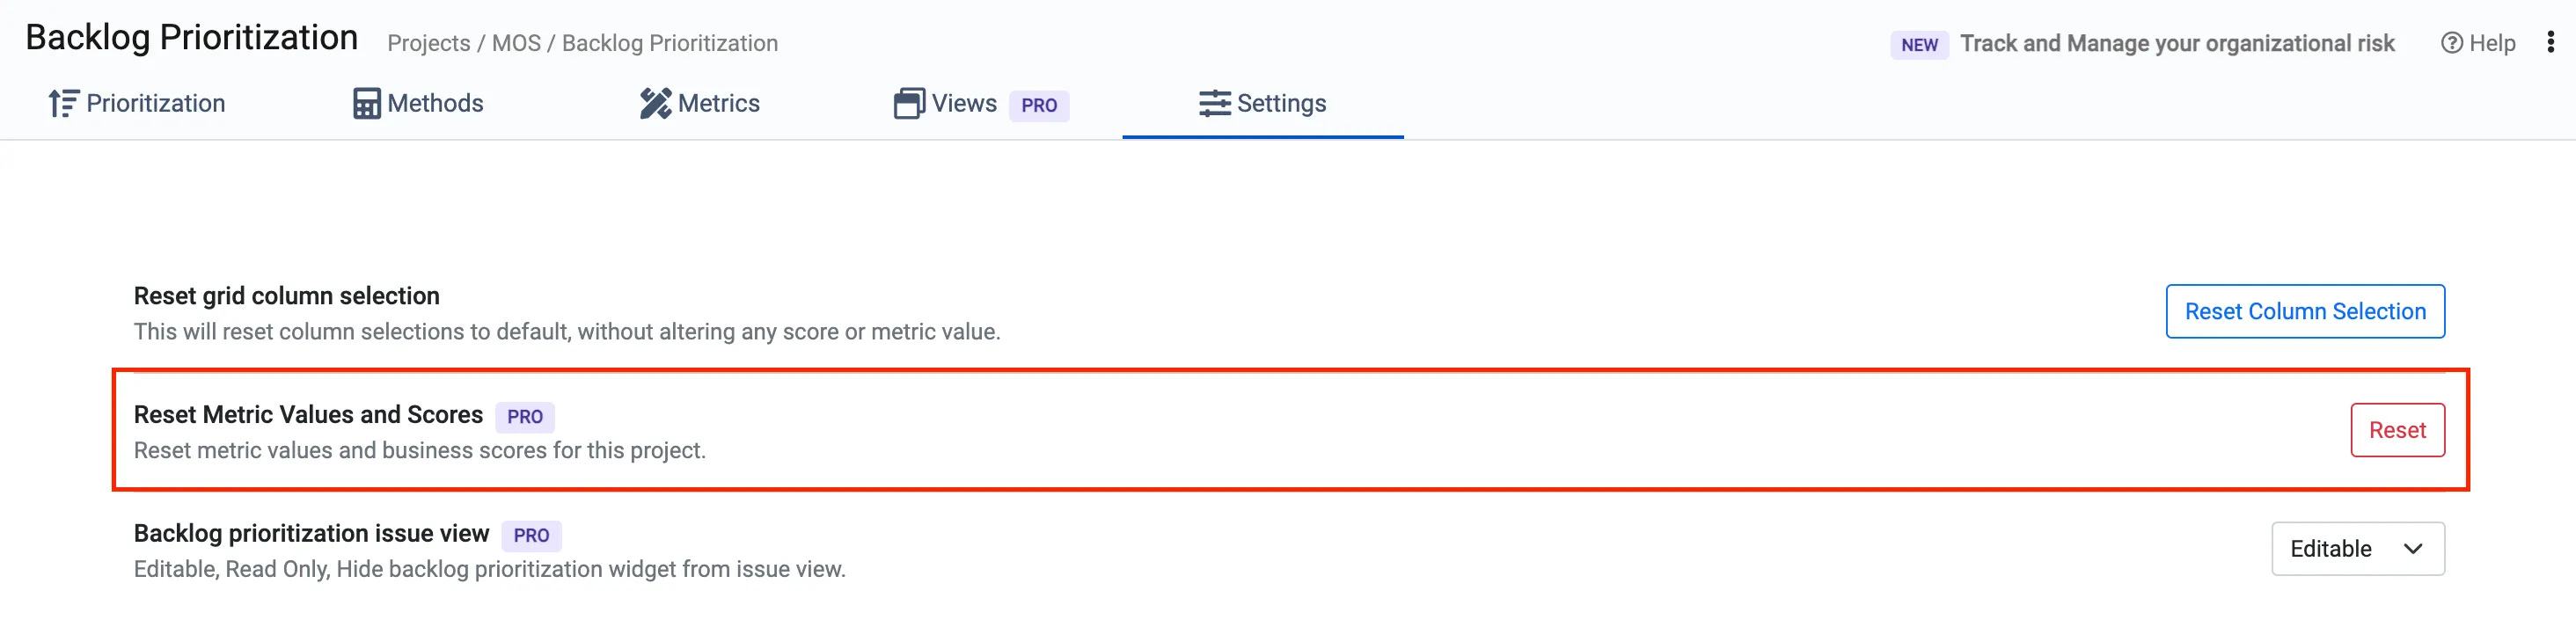The image size is (2576, 642).
Task: Click the Settings sliders icon
Action: coord(1214,103)
